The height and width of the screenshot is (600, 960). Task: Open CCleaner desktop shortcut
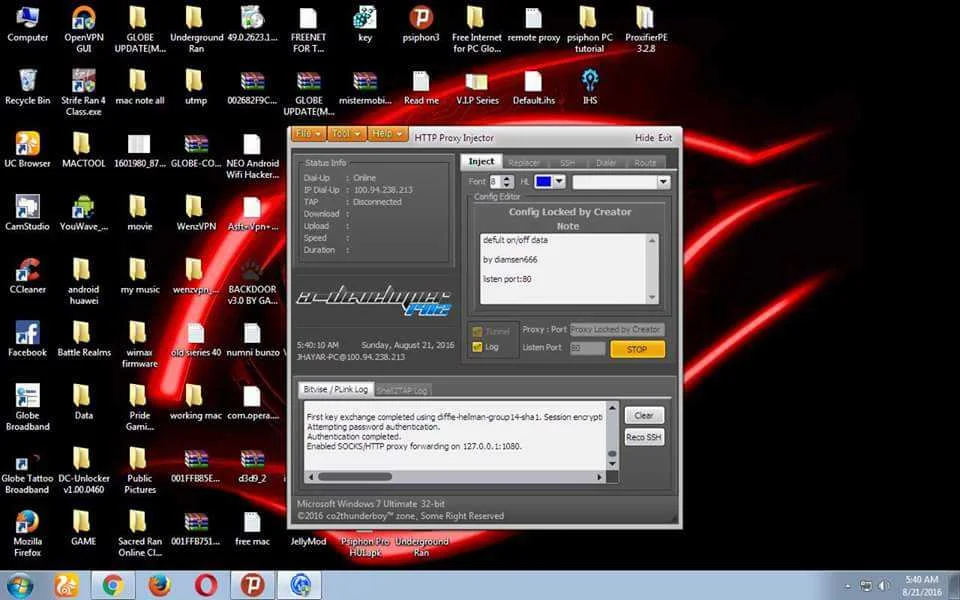(x=28, y=277)
